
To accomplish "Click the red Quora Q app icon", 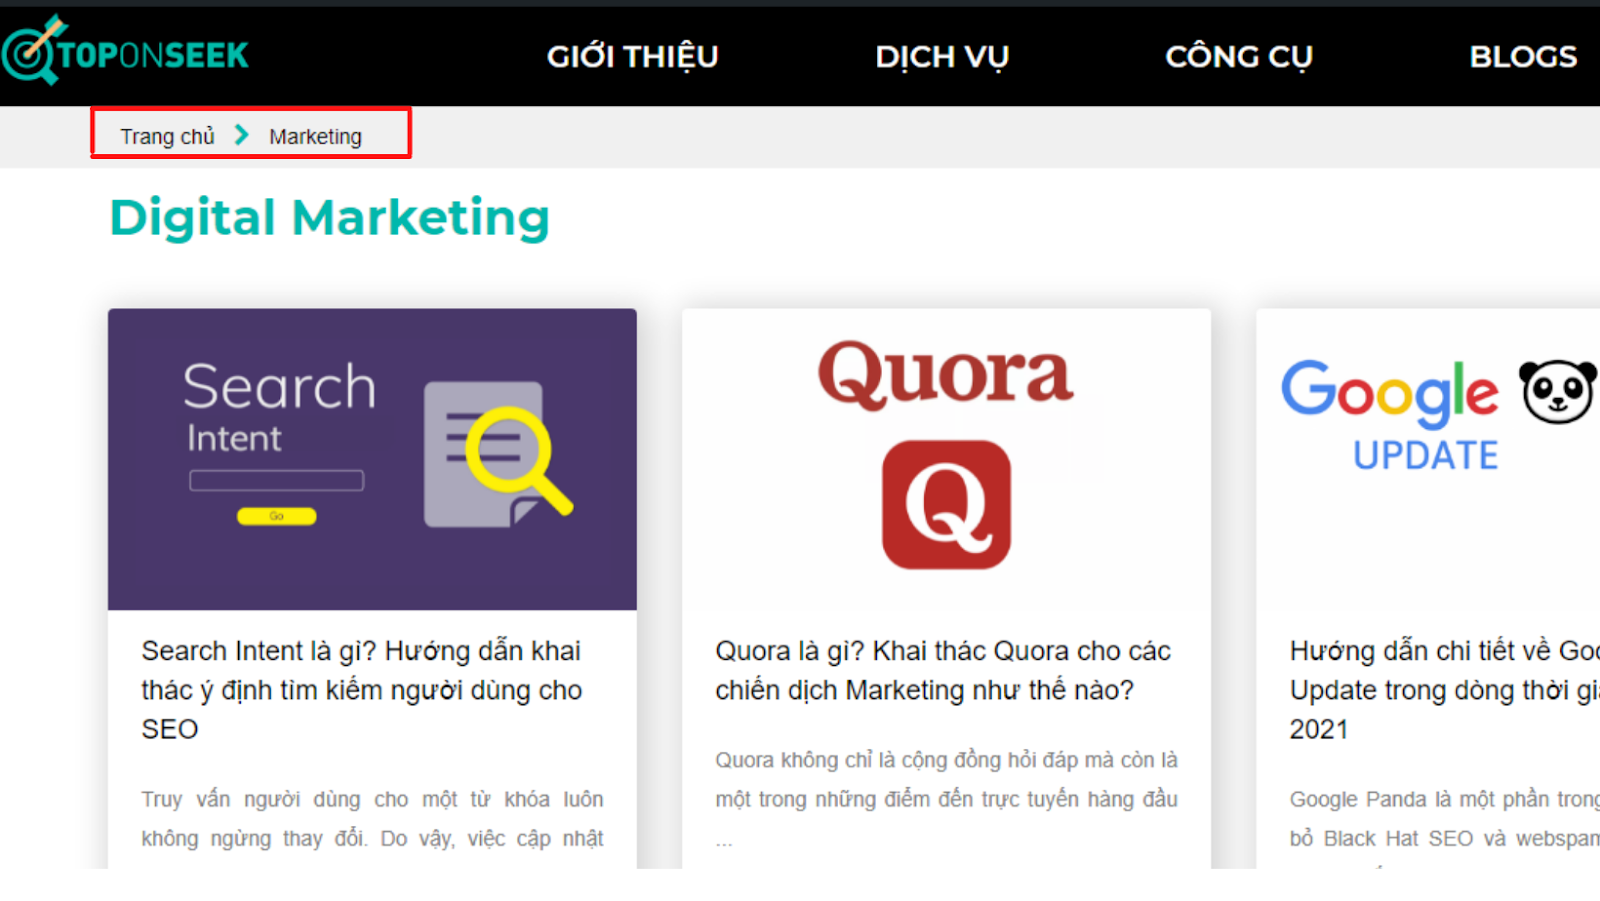I will coord(946,505).
